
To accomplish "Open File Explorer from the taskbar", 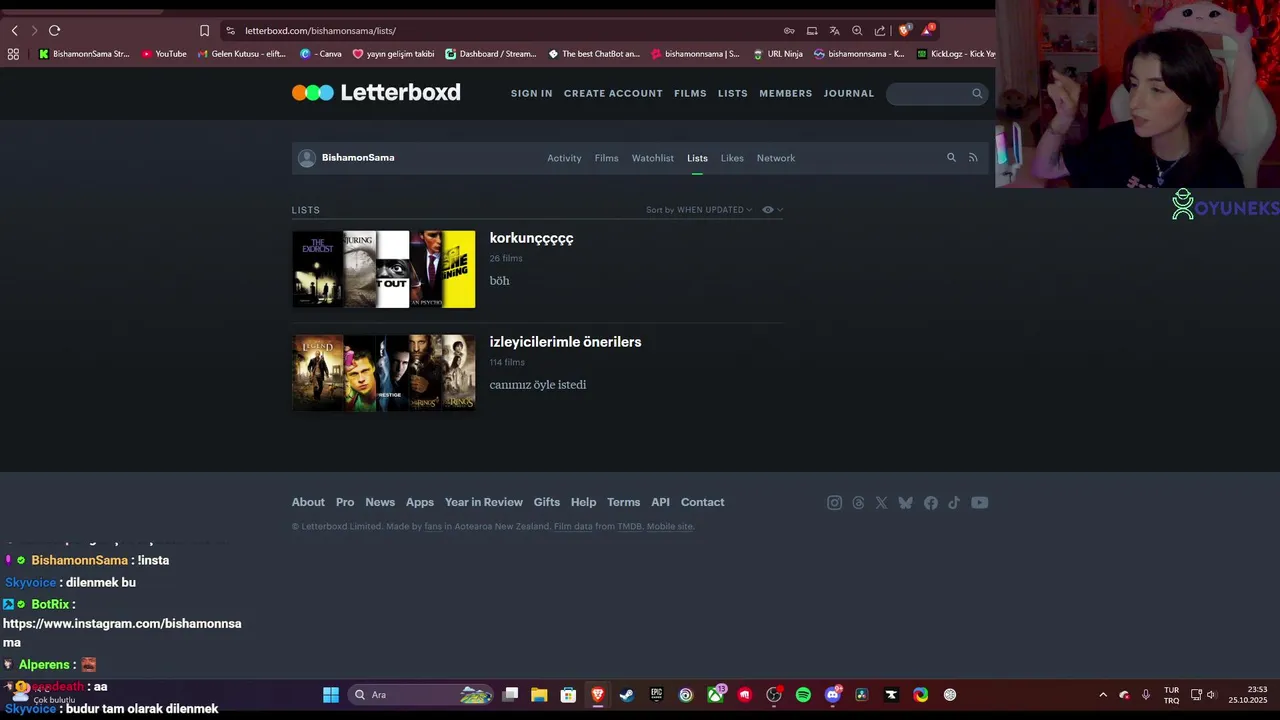I will pyautogui.click(x=539, y=695).
